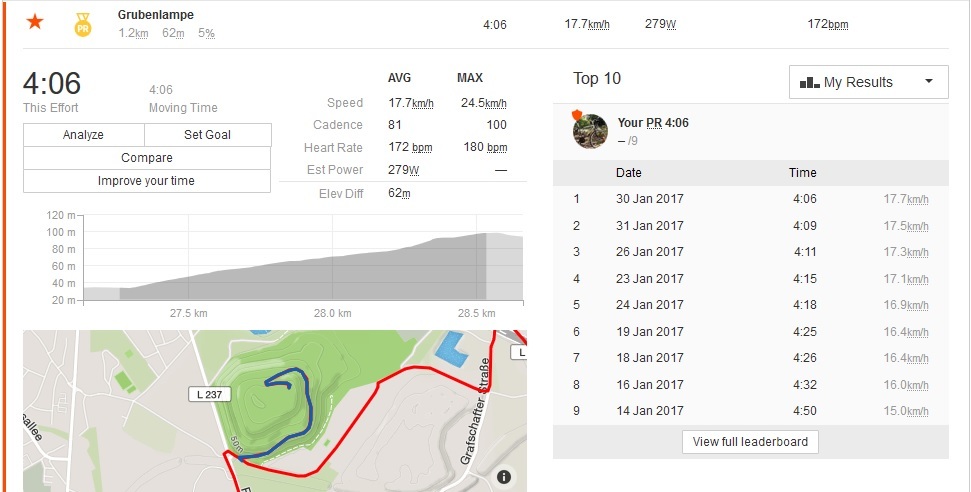971x492 pixels.
Task: Click the orange star favorite icon
Action: point(35,22)
